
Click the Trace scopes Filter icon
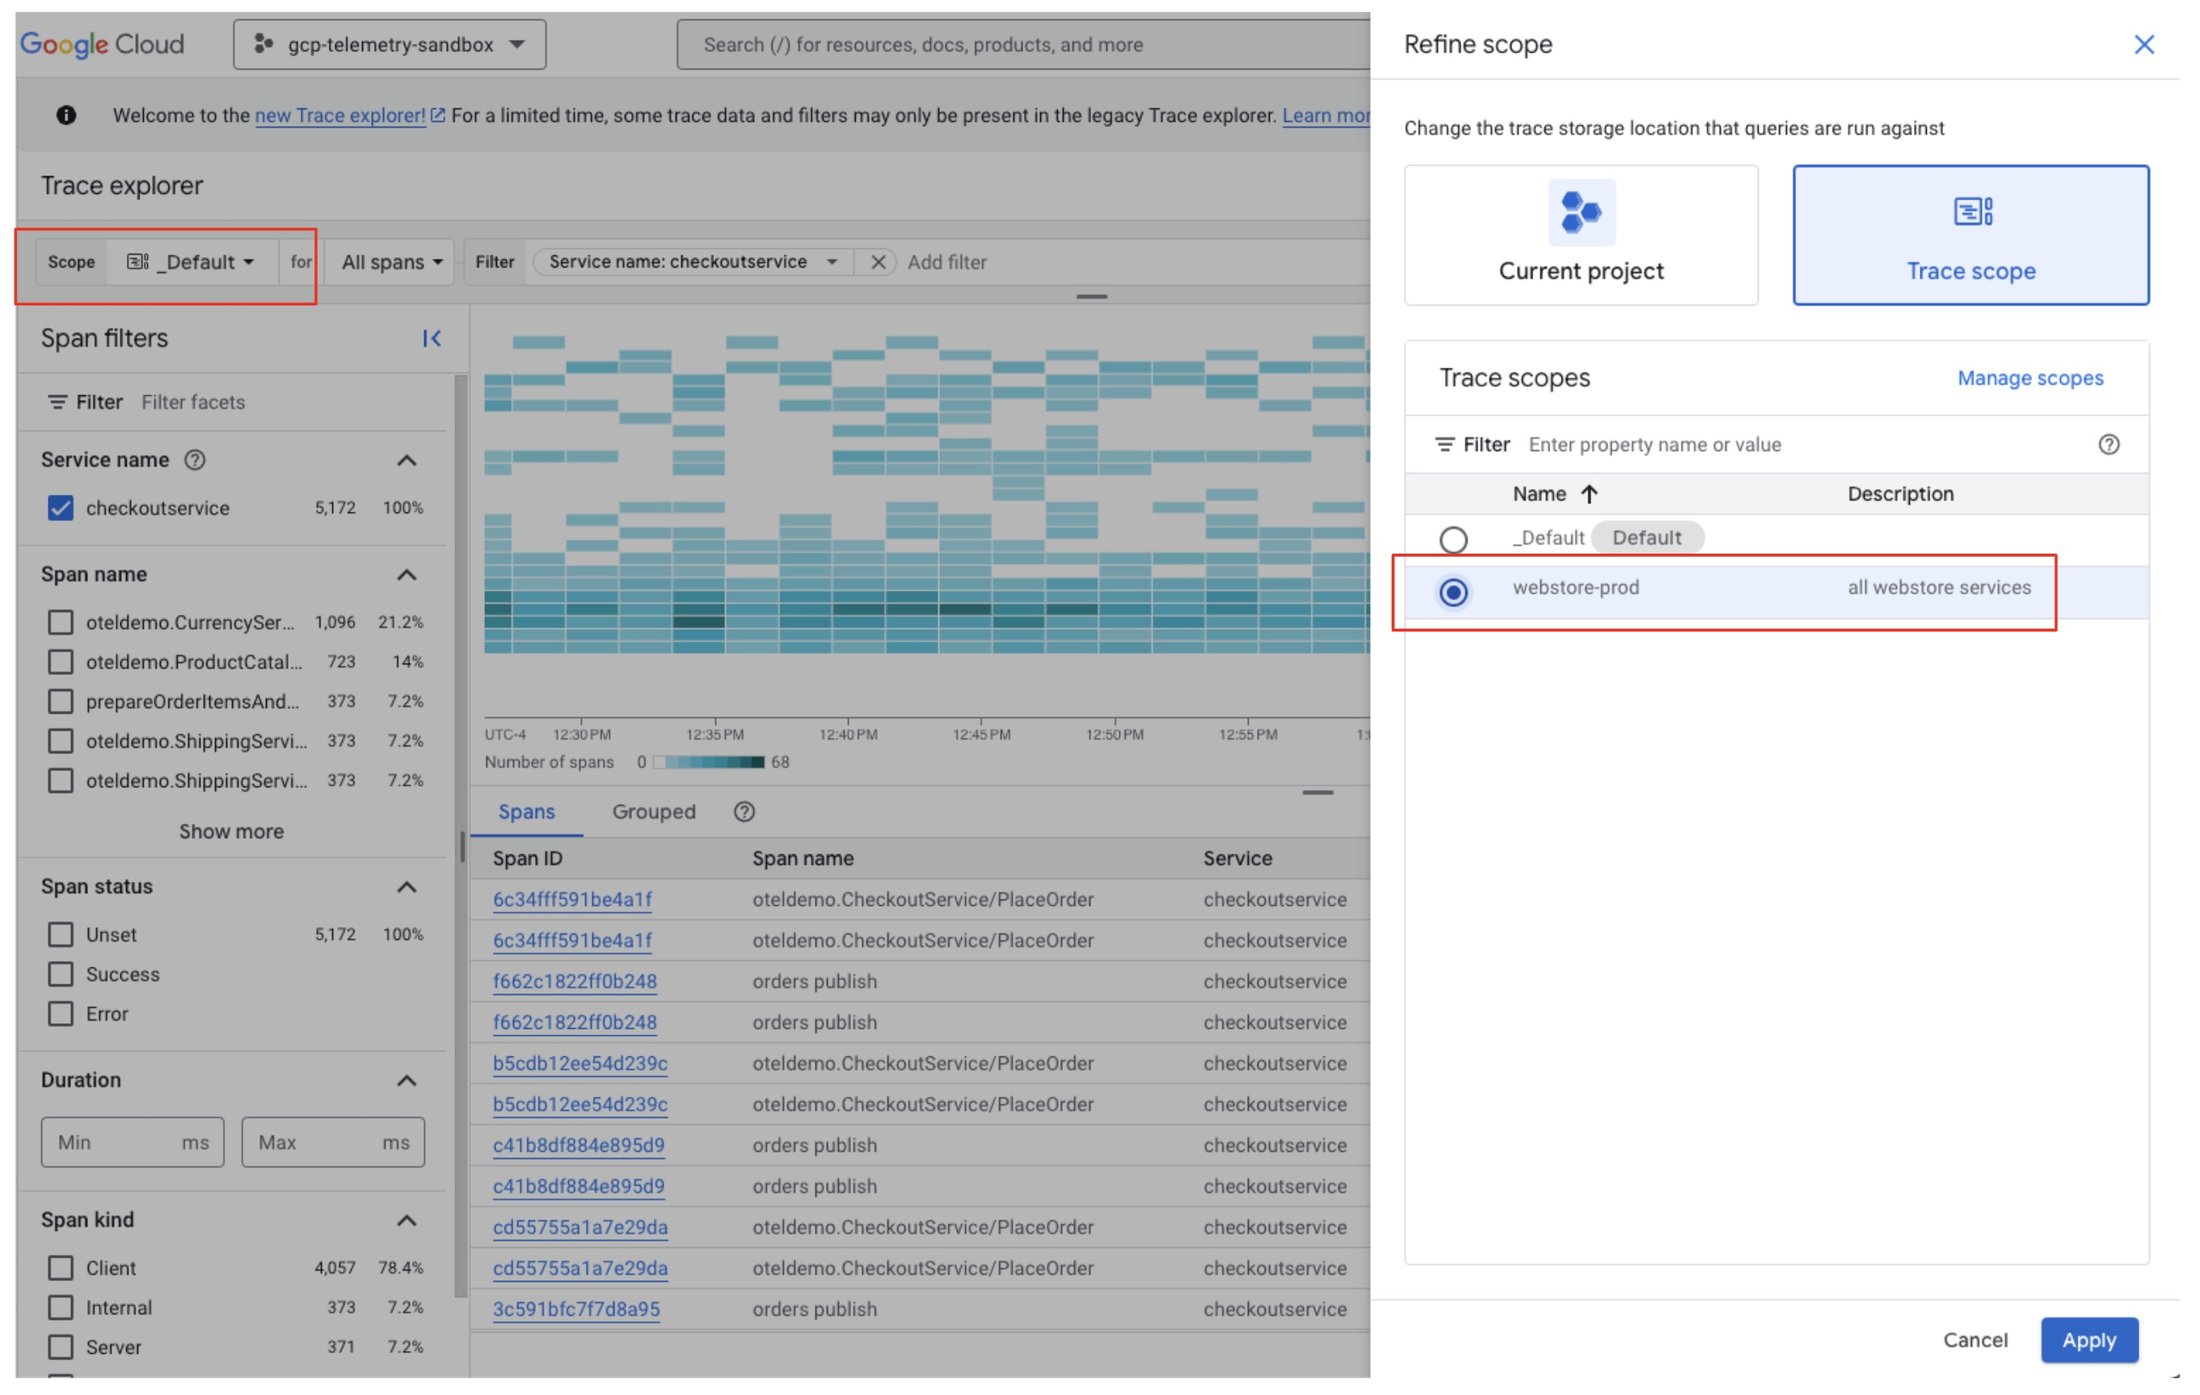1444,444
